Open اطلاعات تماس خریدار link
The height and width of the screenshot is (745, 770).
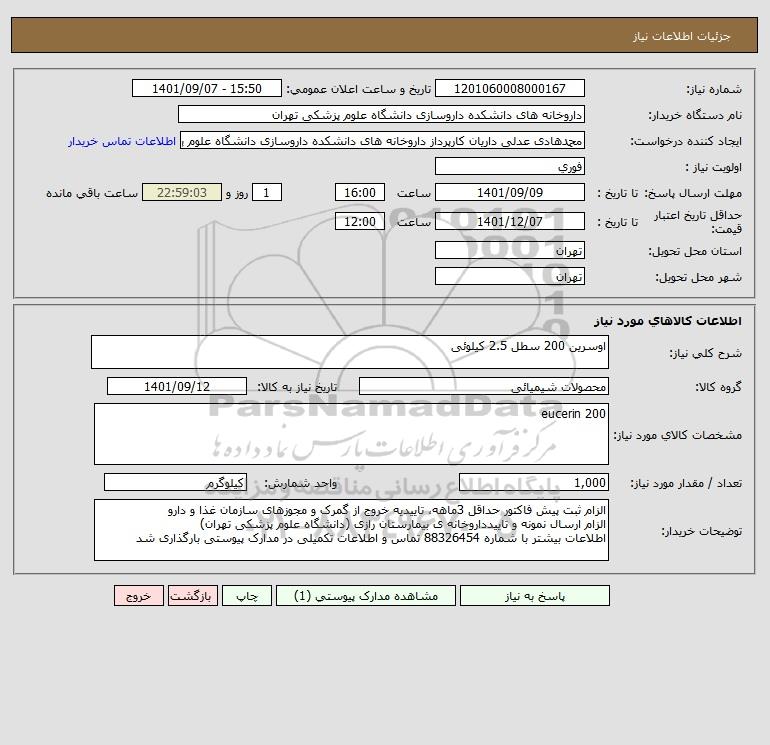122,141
